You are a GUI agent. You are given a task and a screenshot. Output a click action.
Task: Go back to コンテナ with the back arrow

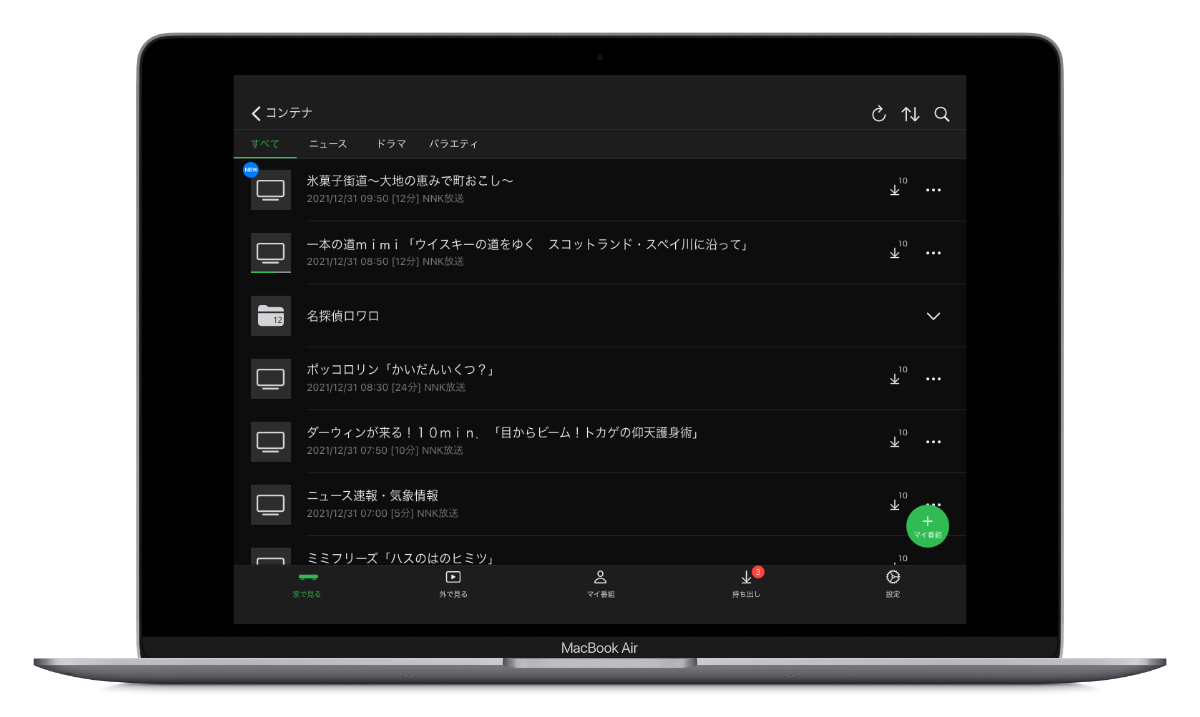pos(256,113)
